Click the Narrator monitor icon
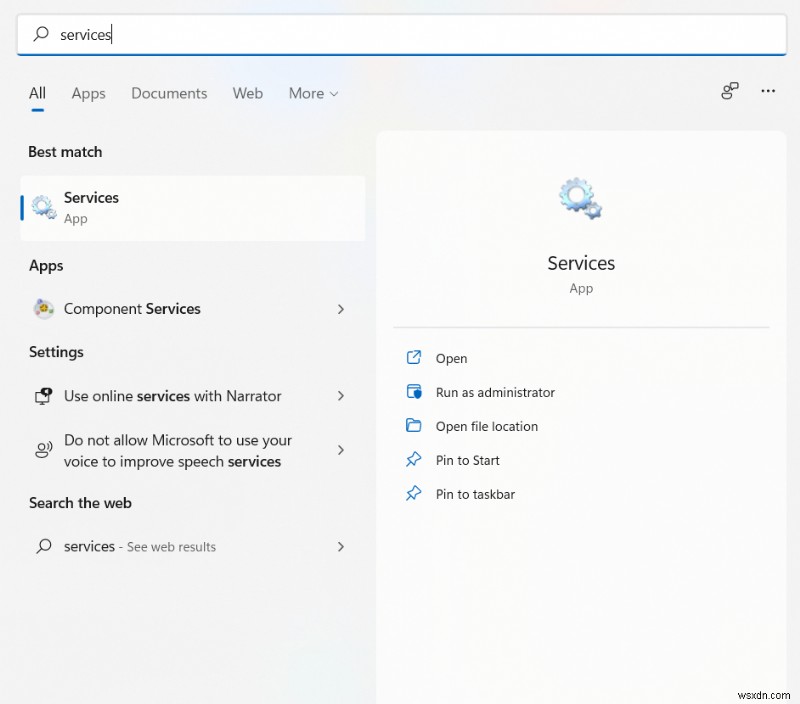 pyautogui.click(x=42, y=396)
